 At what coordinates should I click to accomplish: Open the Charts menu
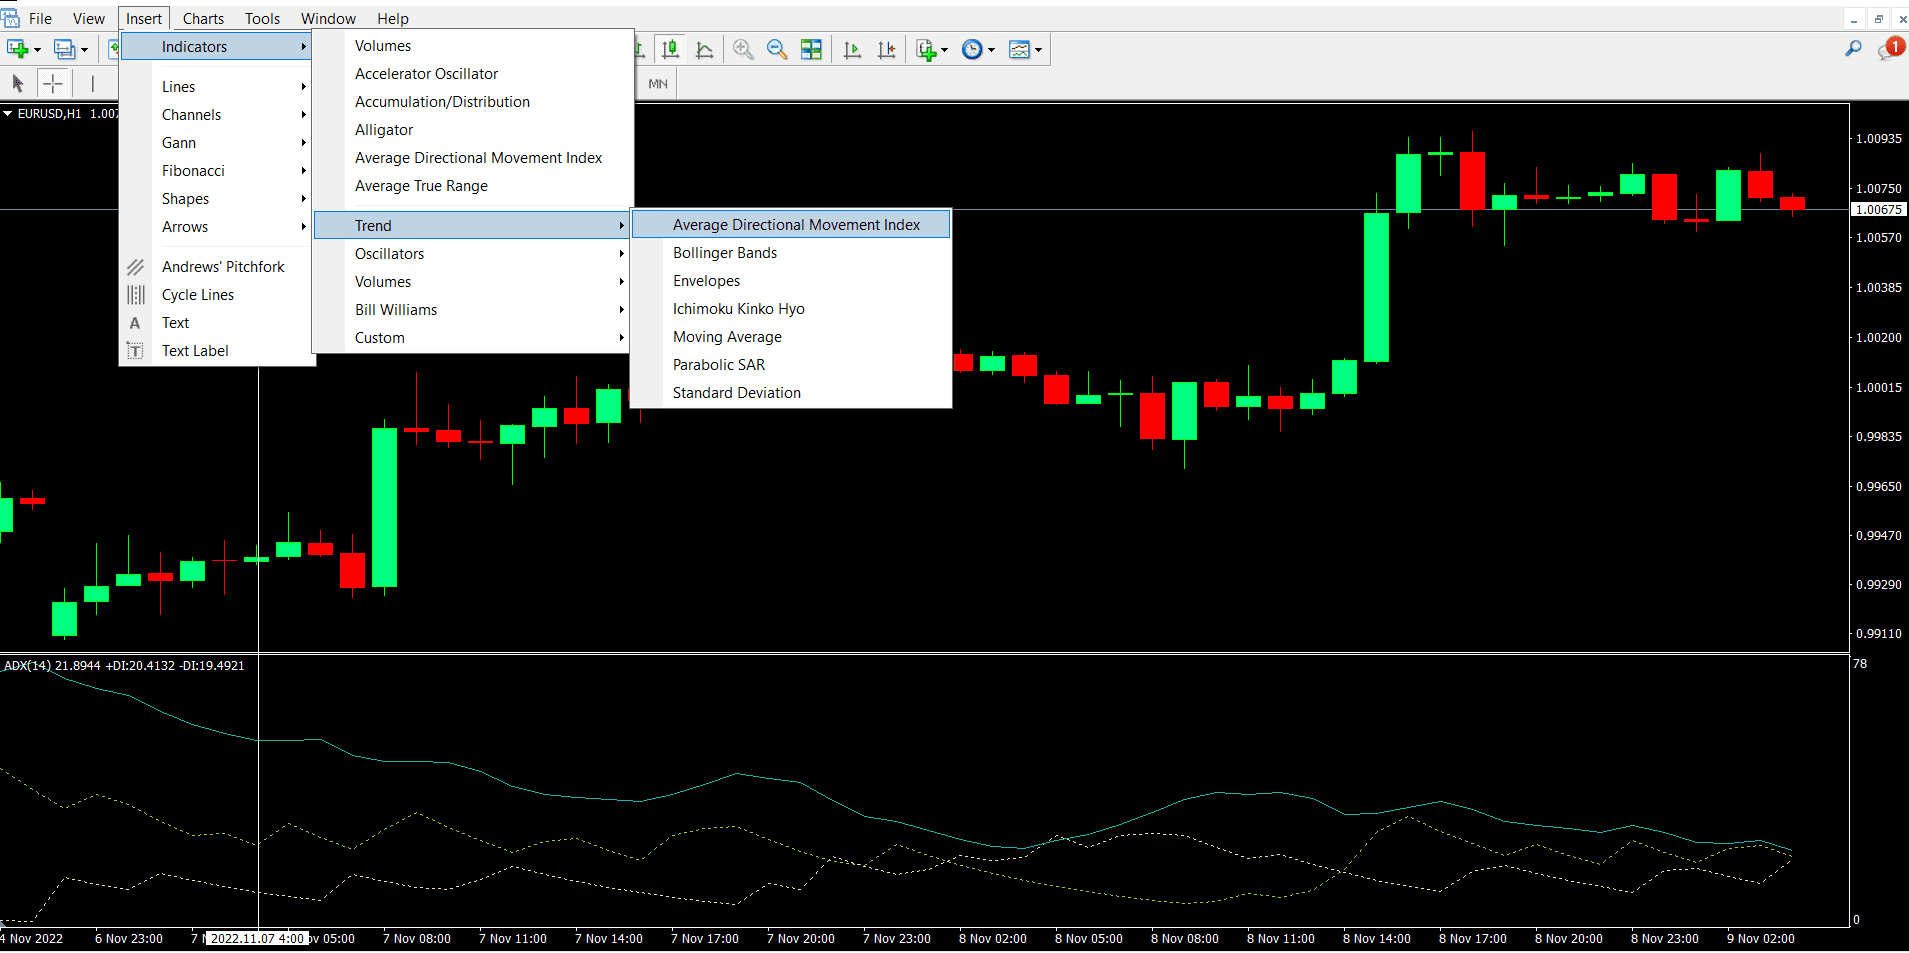(203, 18)
